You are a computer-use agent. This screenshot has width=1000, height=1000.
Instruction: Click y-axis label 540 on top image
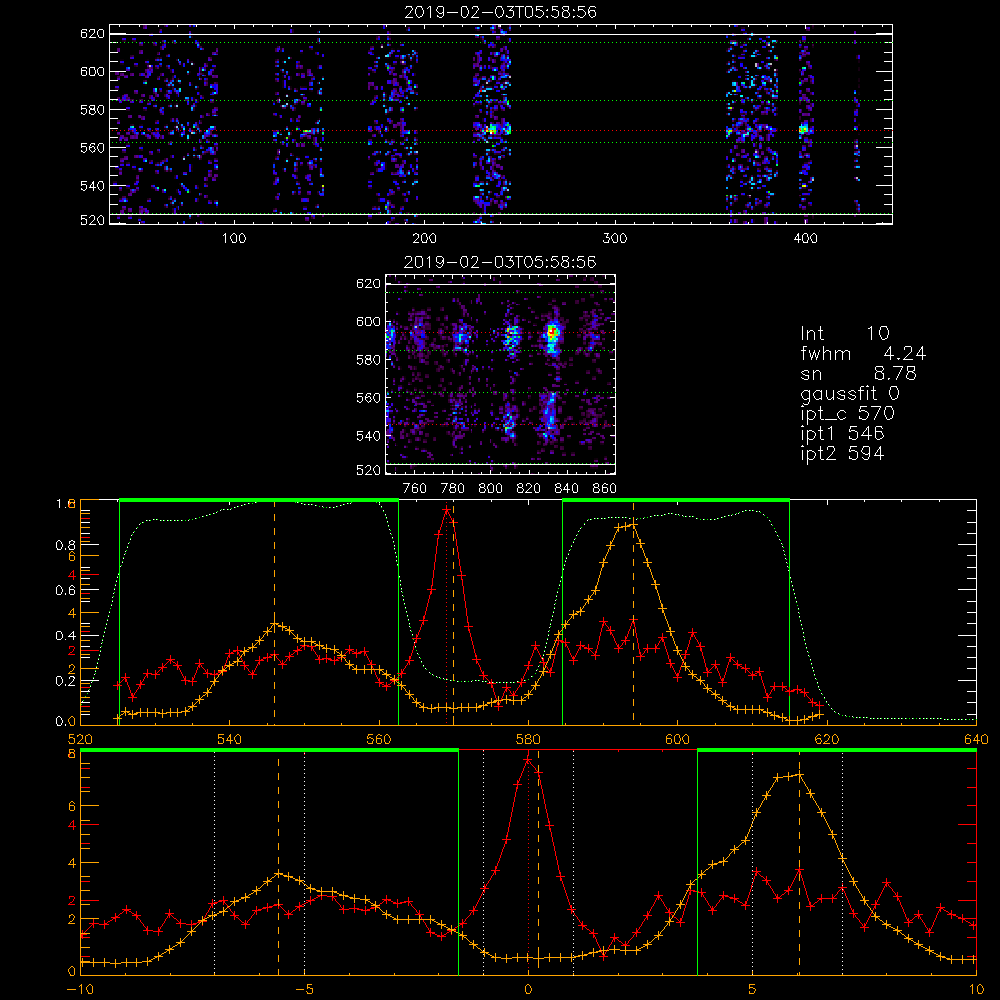point(92,186)
